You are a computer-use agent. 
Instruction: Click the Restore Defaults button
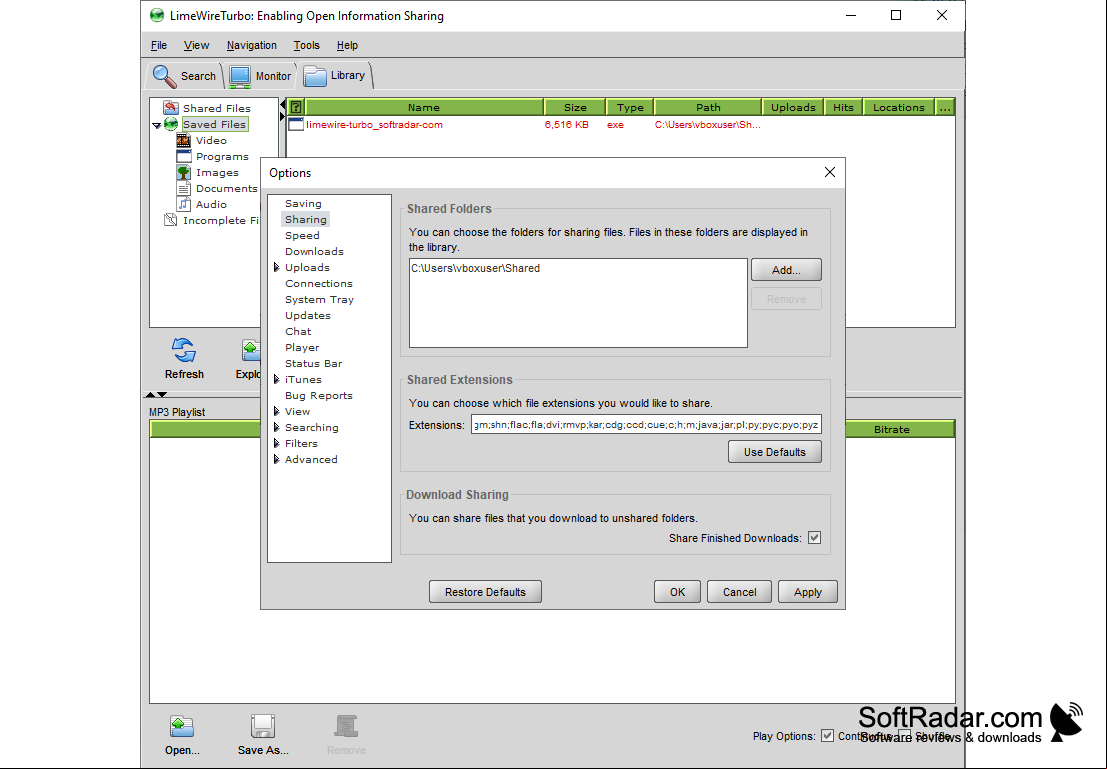click(485, 592)
